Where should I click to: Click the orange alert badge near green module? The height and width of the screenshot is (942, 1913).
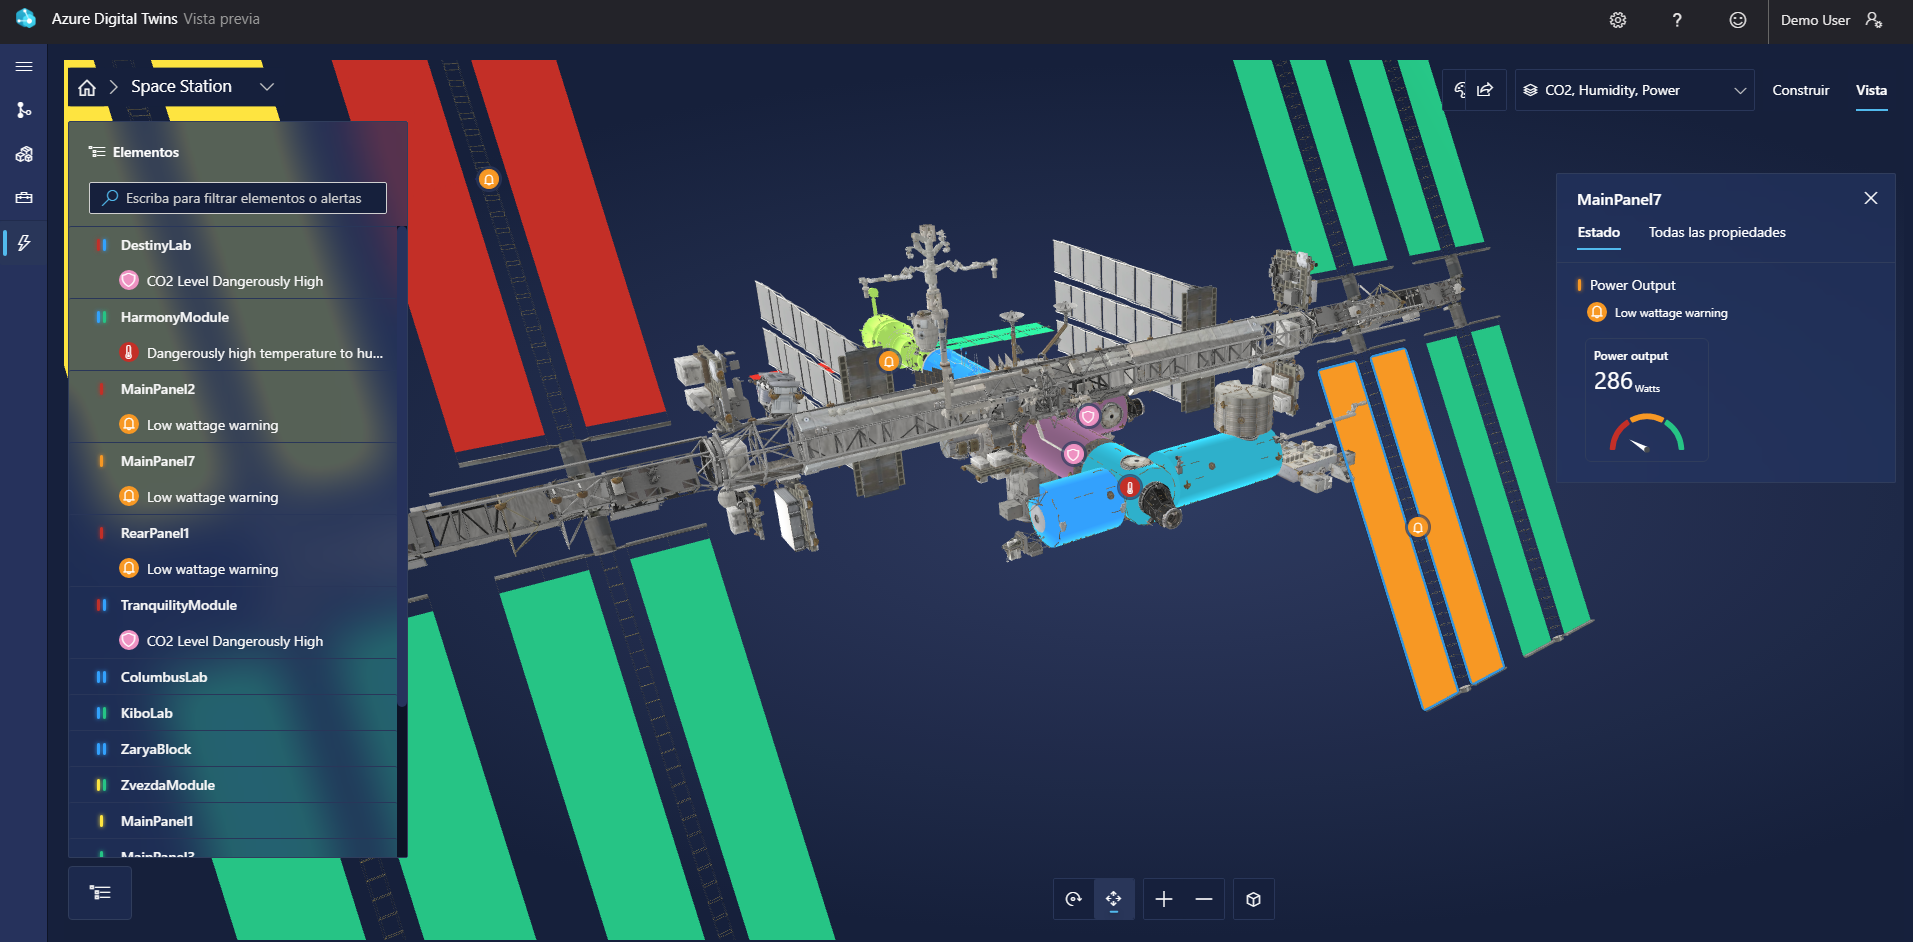click(x=889, y=361)
